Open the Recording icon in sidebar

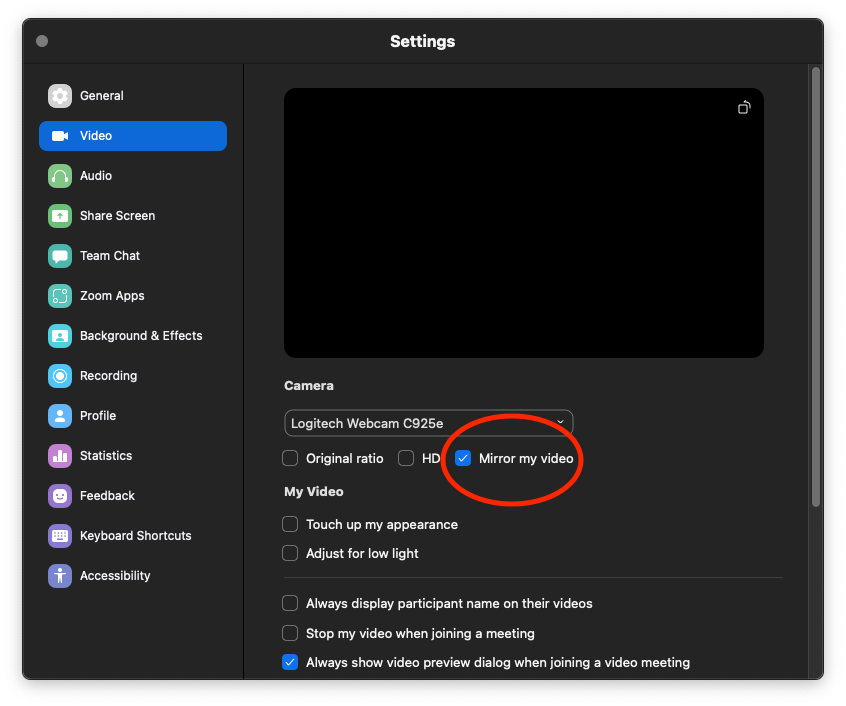click(x=60, y=376)
